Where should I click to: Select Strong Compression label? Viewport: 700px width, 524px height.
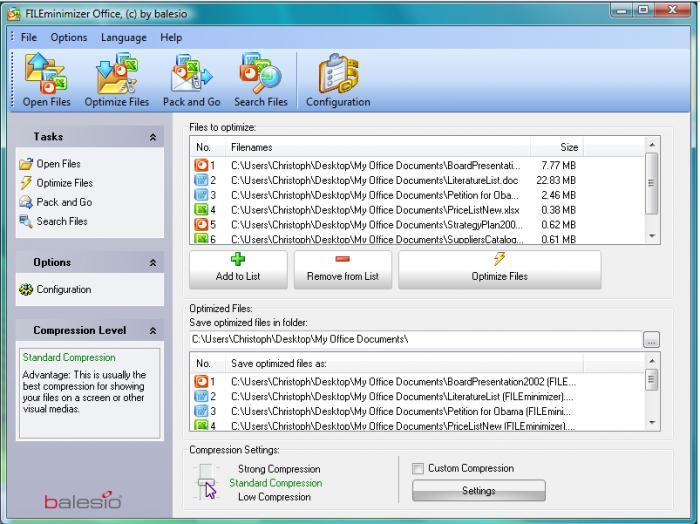[279, 469]
